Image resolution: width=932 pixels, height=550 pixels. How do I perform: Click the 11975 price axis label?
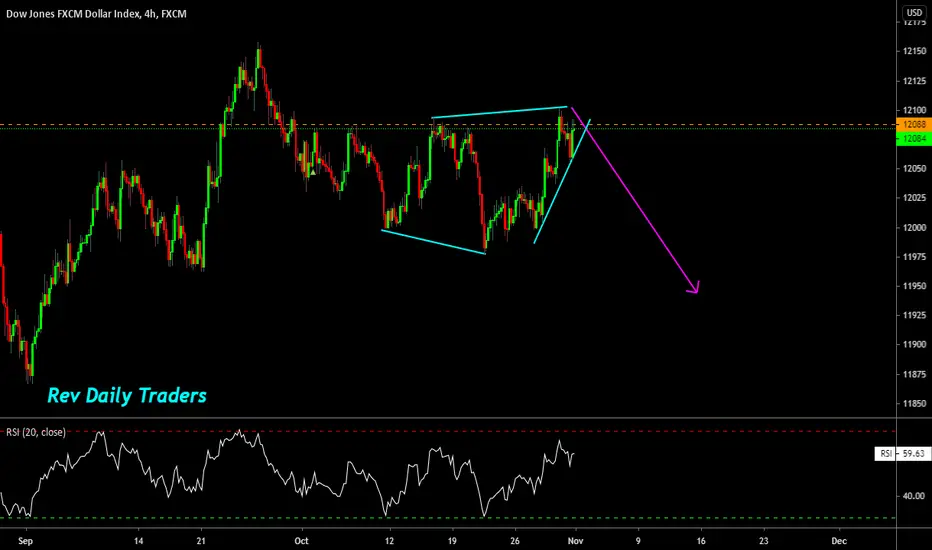[x=914, y=257]
